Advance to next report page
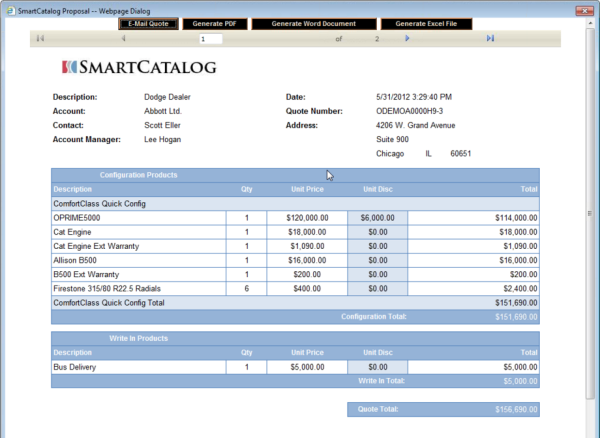 pos(407,39)
